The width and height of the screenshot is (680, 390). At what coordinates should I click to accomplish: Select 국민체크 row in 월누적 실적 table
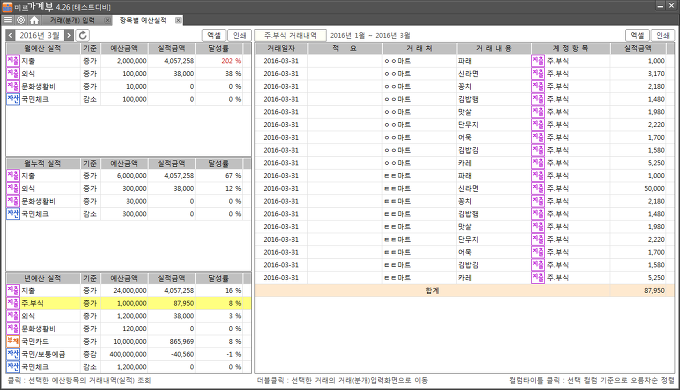point(128,214)
